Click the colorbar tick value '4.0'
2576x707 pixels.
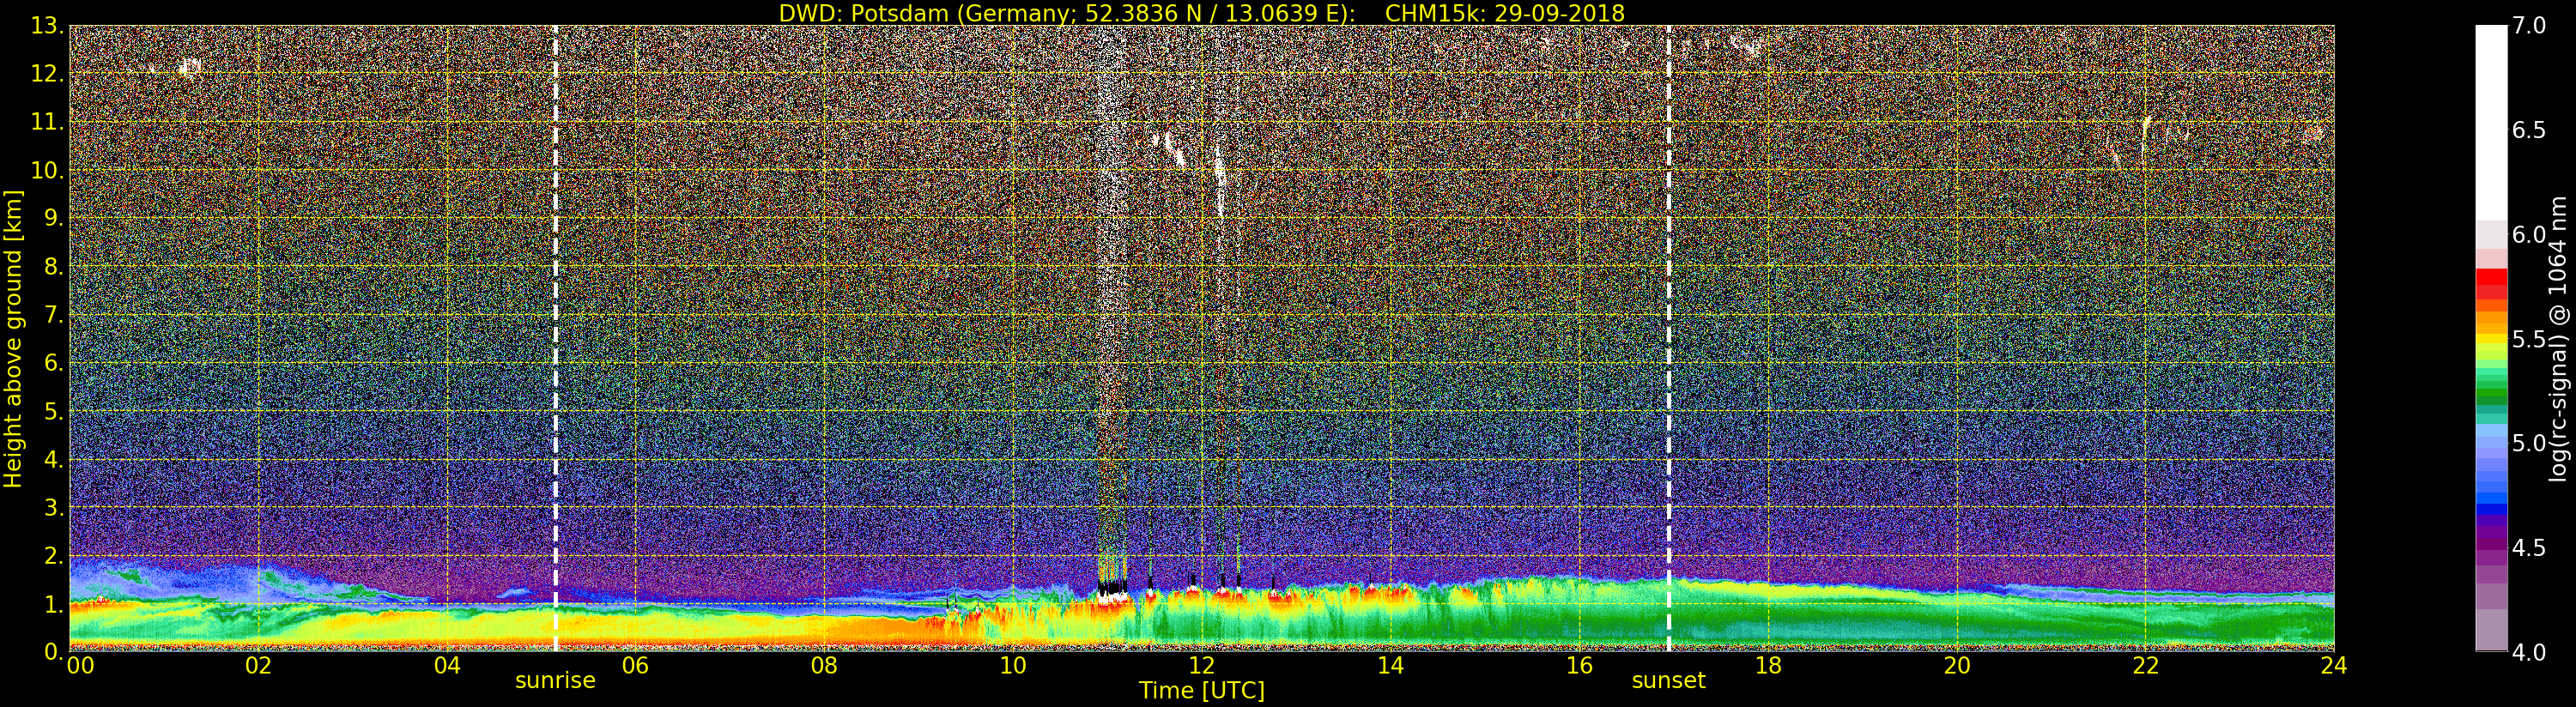pyautogui.click(x=2528, y=652)
